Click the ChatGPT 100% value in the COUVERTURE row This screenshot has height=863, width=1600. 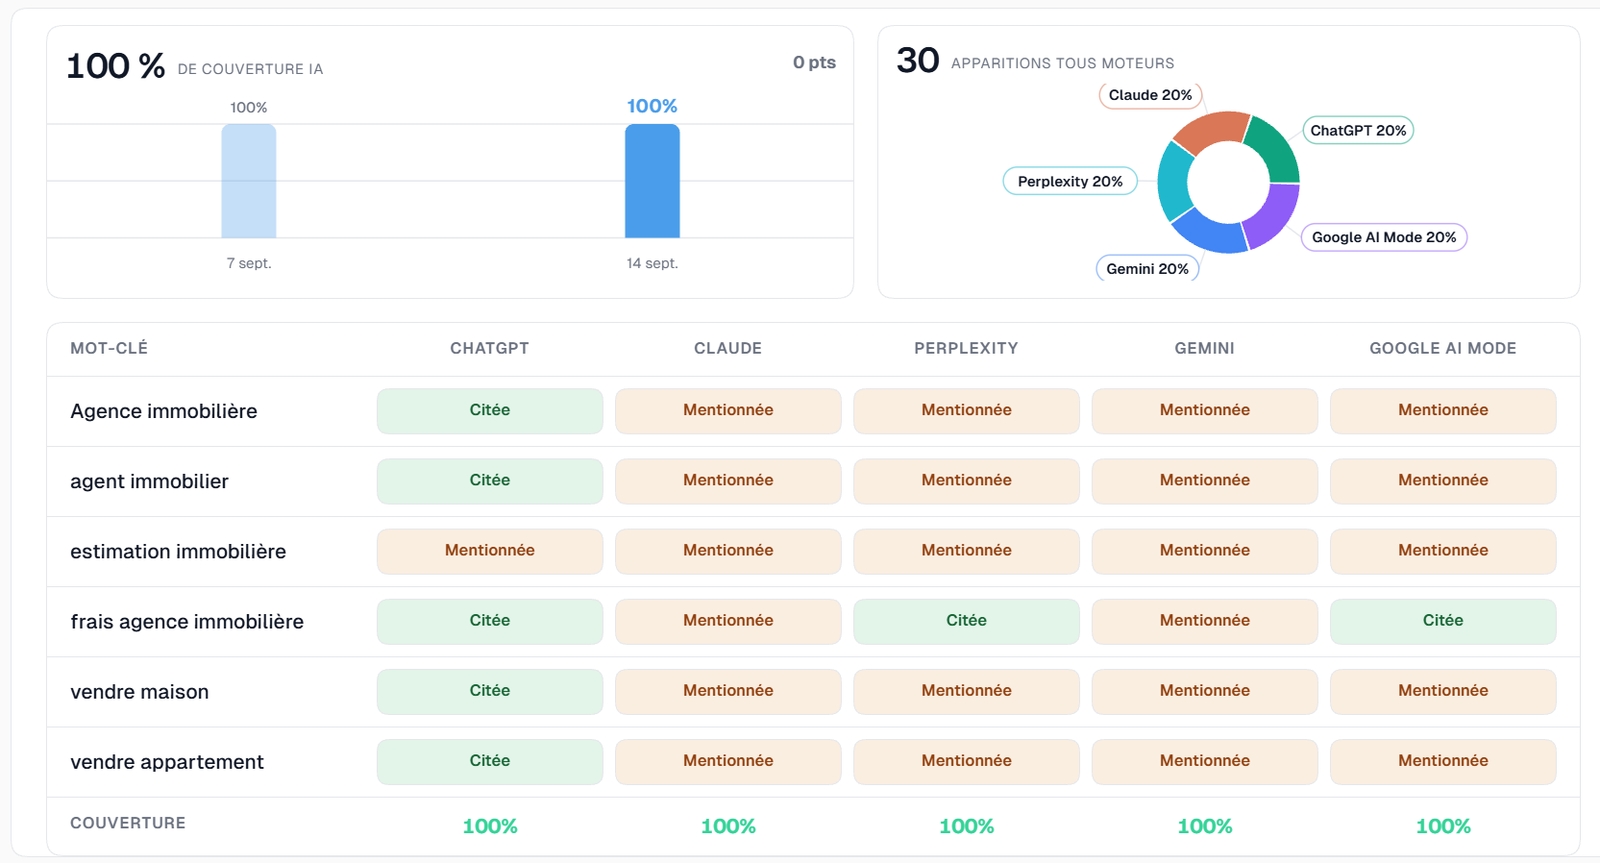(x=490, y=827)
